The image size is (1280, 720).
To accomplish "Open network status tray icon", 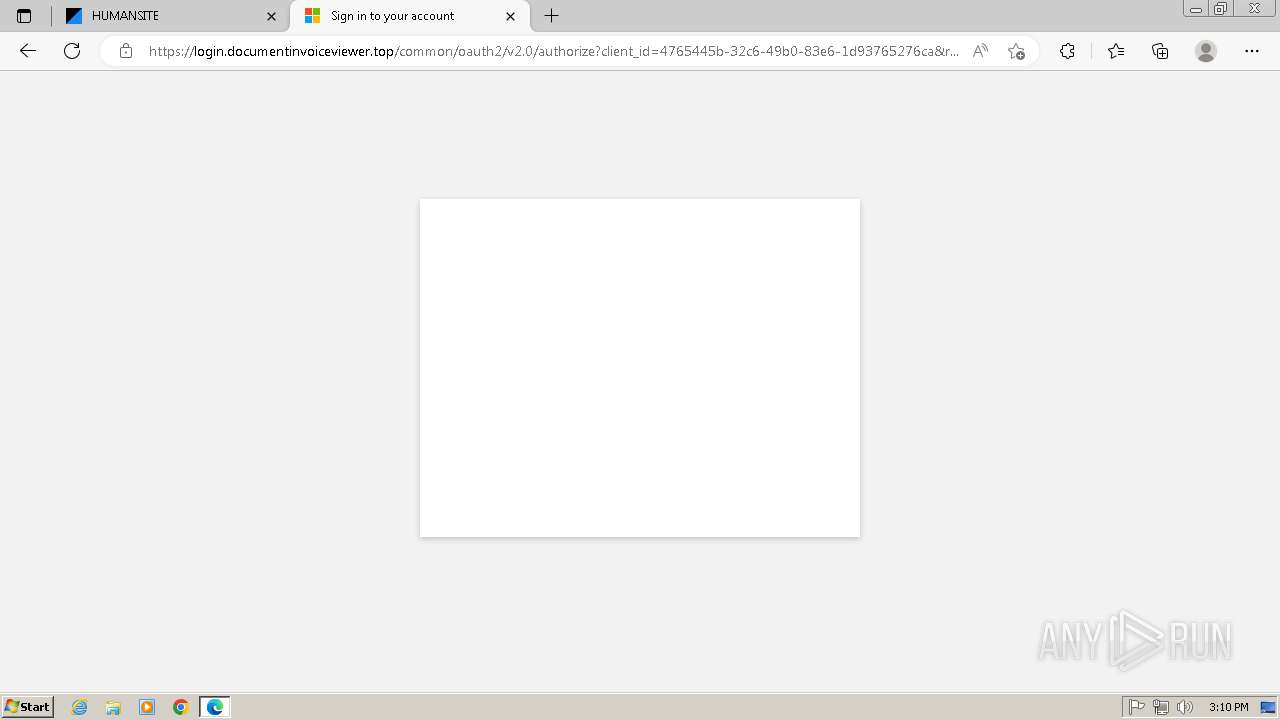I will click(1161, 707).
